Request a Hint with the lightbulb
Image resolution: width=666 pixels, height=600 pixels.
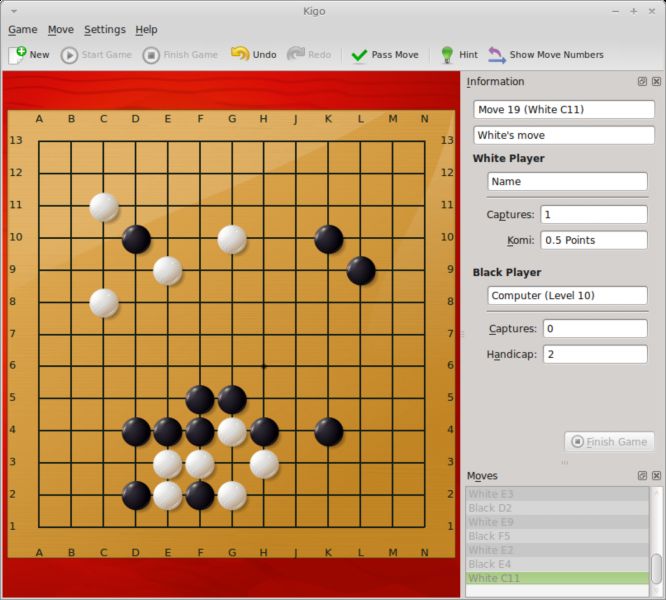coord(447,55)
